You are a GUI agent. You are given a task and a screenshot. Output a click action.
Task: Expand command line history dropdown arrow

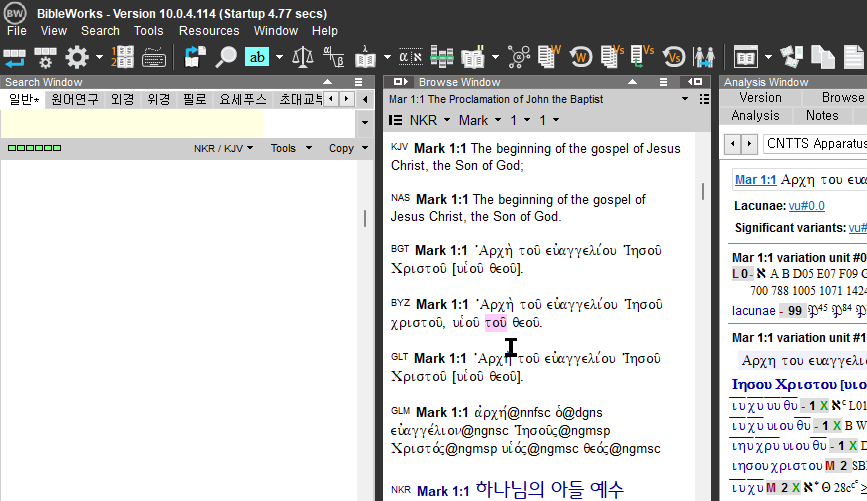(x=364, y=122)
